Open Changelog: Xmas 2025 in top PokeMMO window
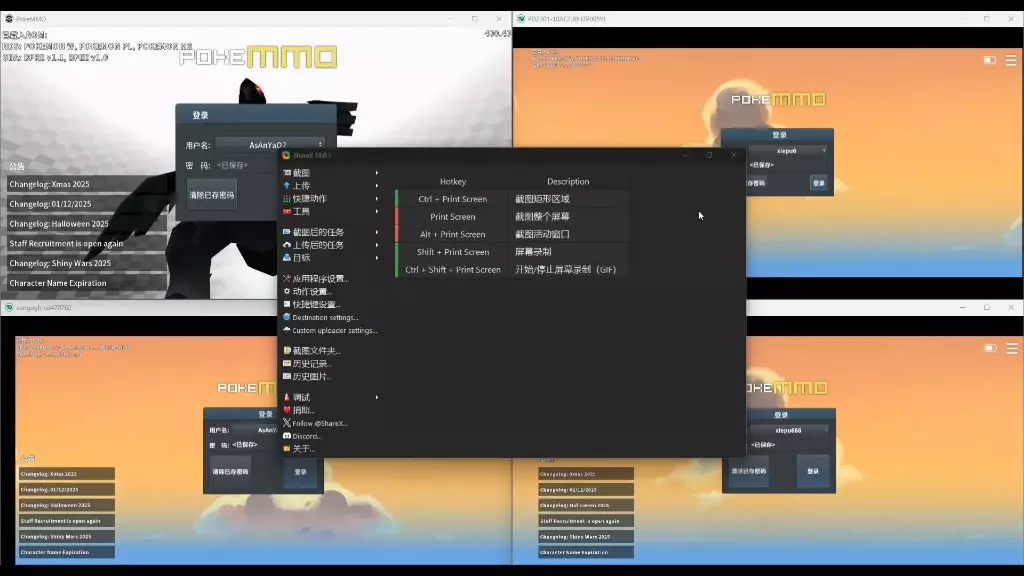This screenshot has height=576, width=1024. click(x=85, y=184)
